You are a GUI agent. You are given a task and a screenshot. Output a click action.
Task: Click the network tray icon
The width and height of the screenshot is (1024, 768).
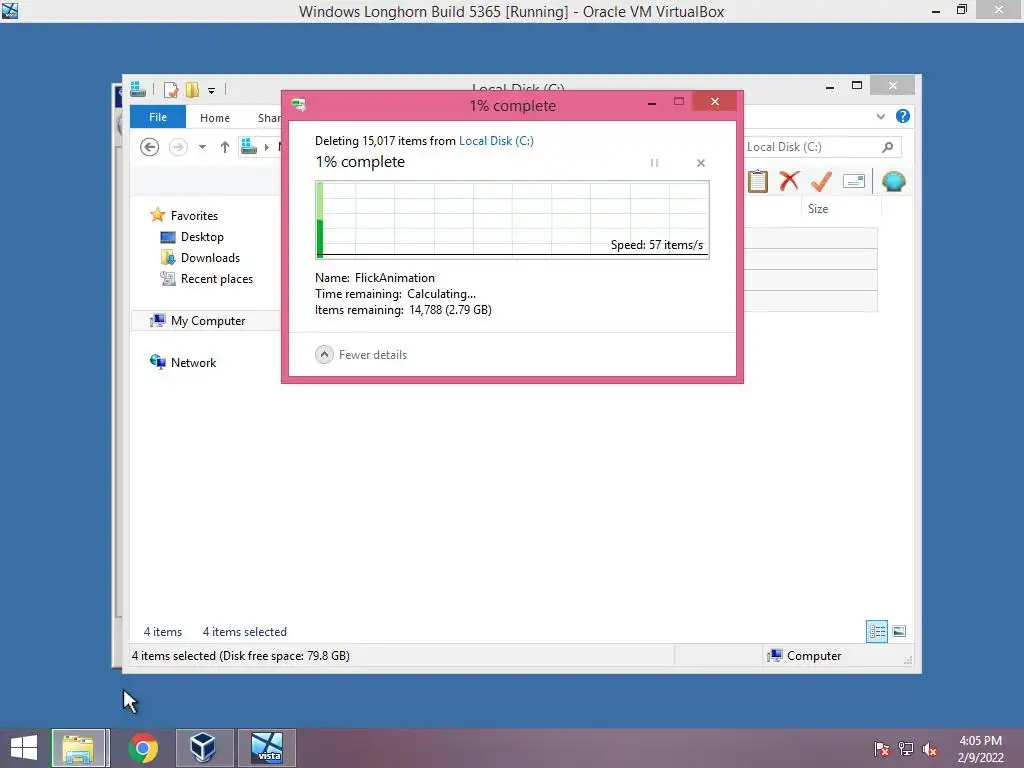click(906, 749)
